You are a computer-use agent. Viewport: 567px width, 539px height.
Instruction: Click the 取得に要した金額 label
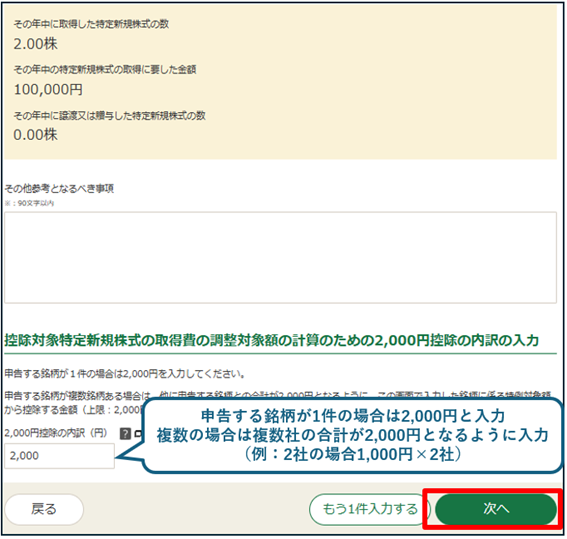pyautogui.click(x=105, y=69)
